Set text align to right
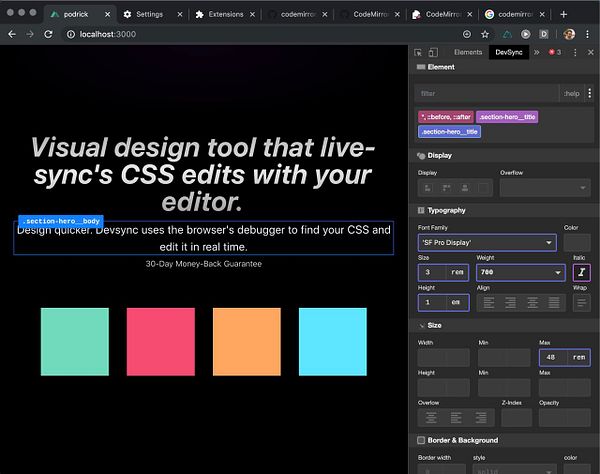Viewport: 600px width, 474px height. point(510,303)
